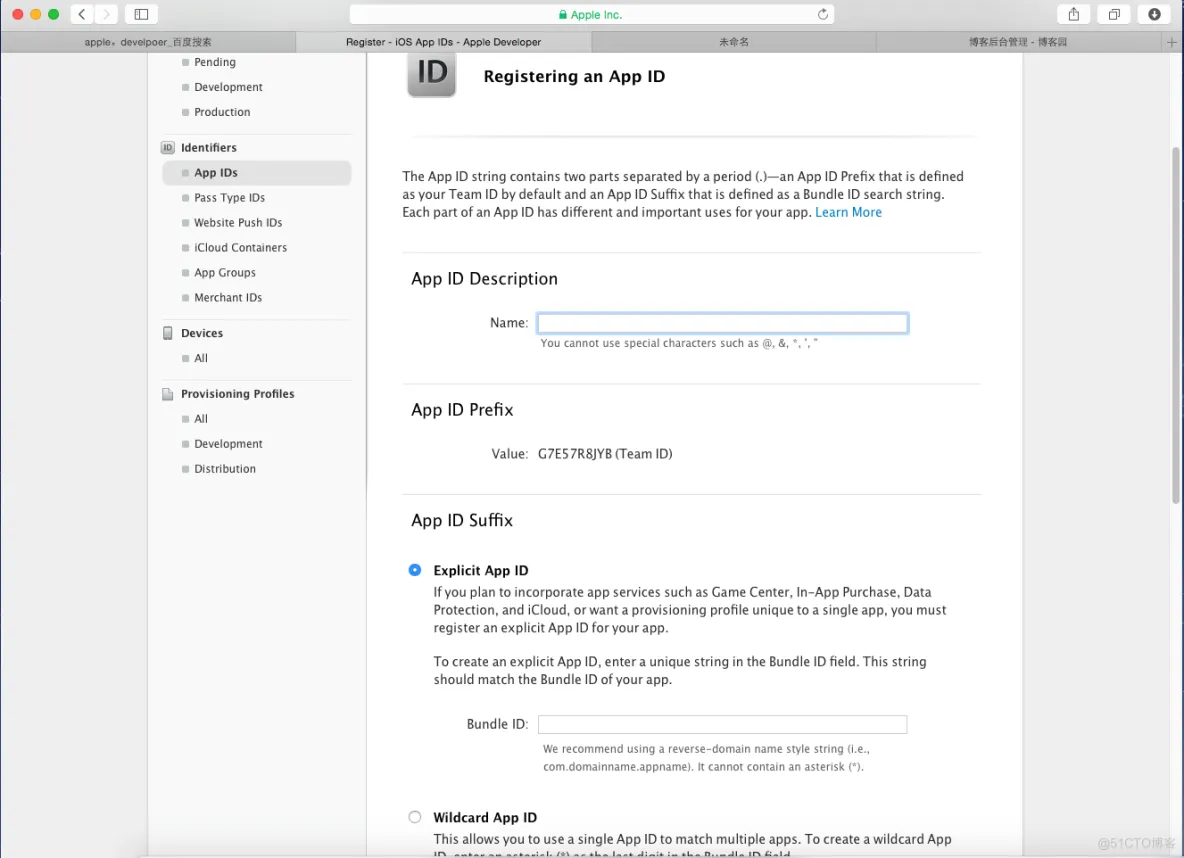Open Pending in the sidebar

(x=214, y=62)
